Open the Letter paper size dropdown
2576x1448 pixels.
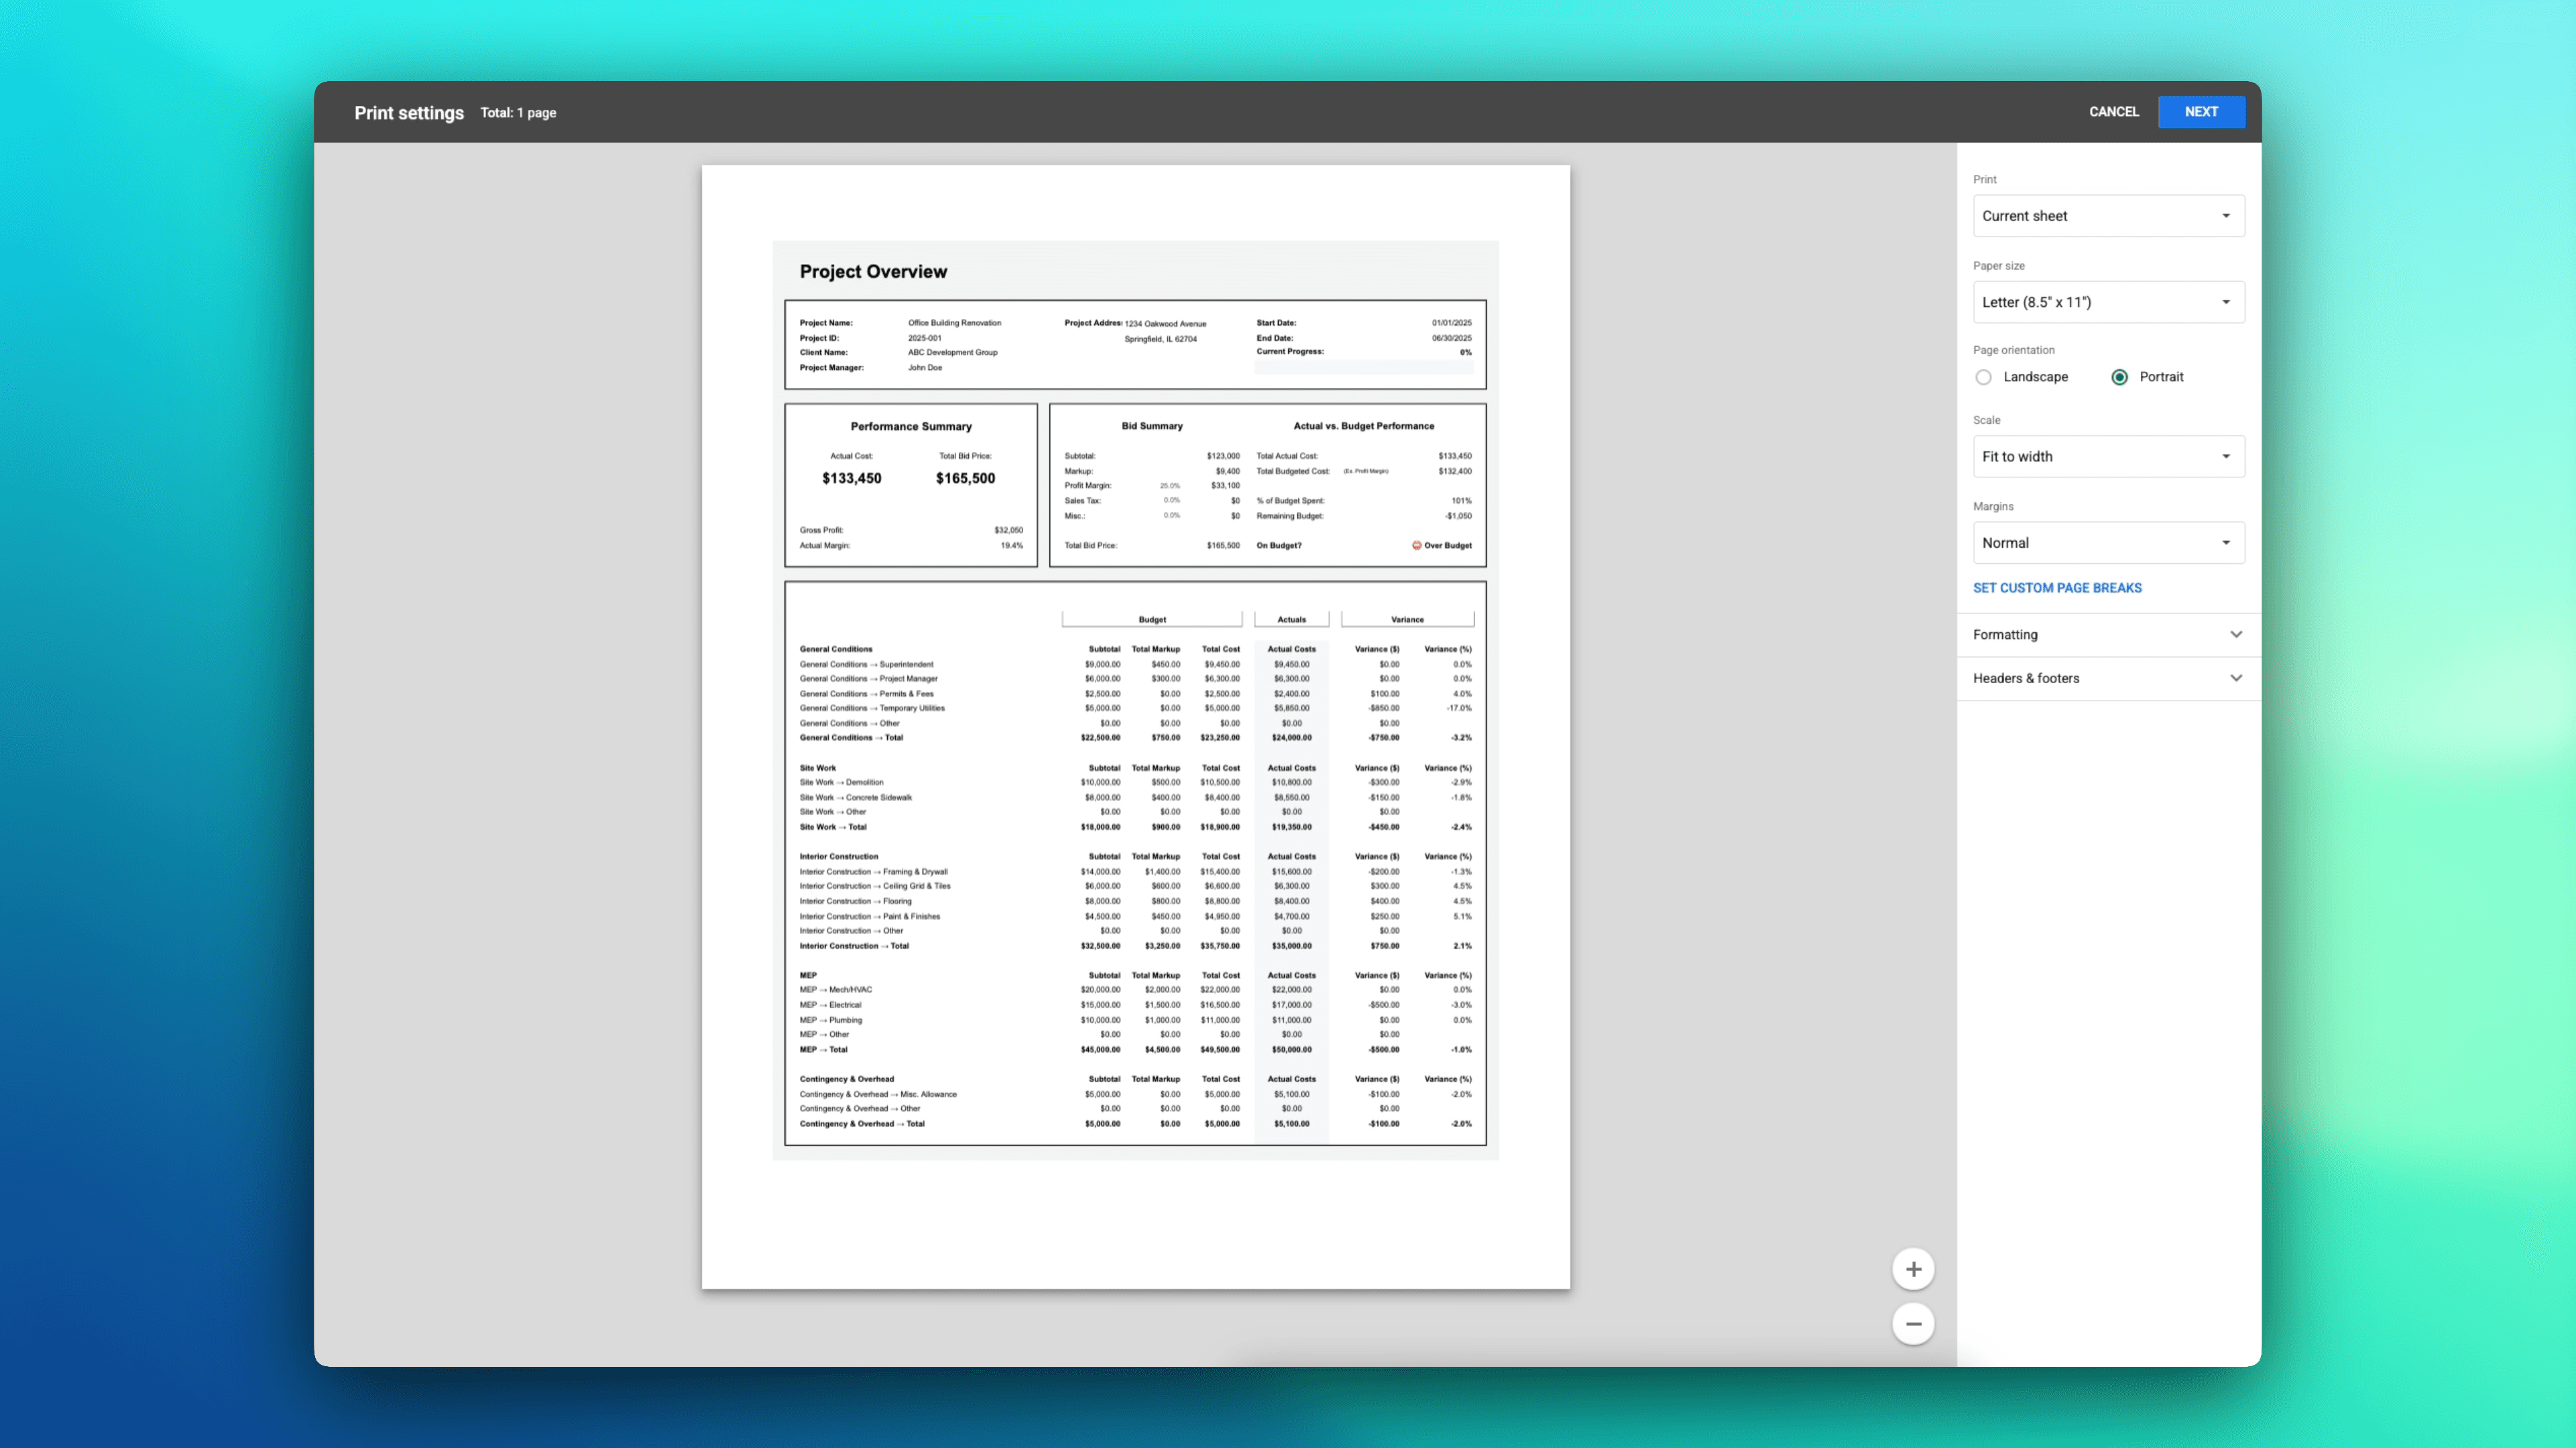click(x=2108, y=301)
